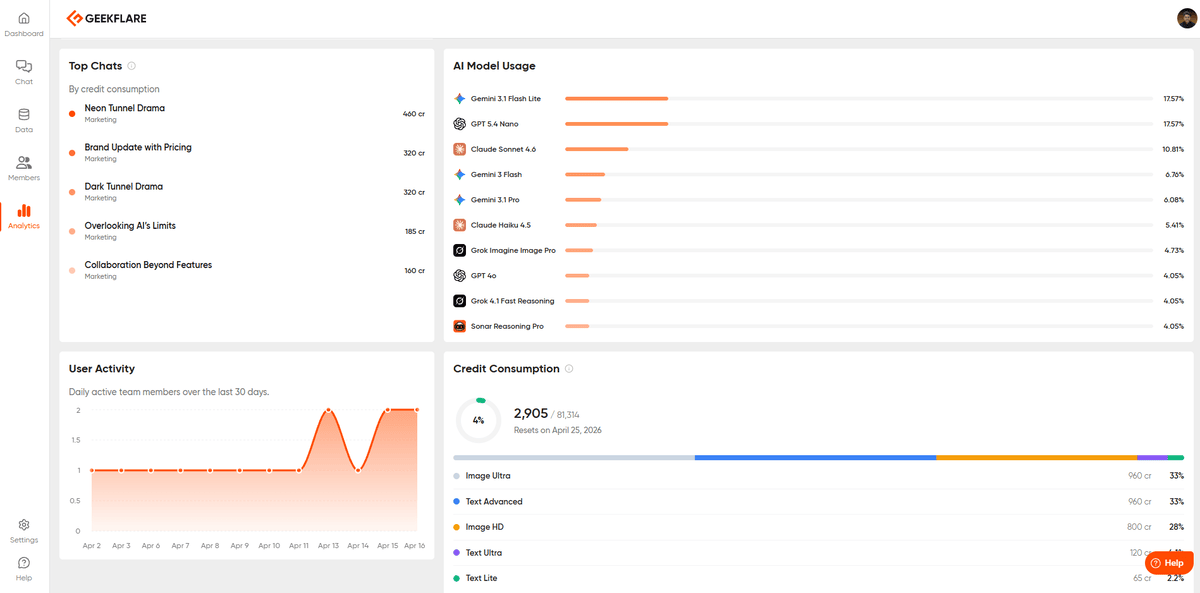
Task: Select the Chat icon in the sidebar
Action: click(23, 66)
